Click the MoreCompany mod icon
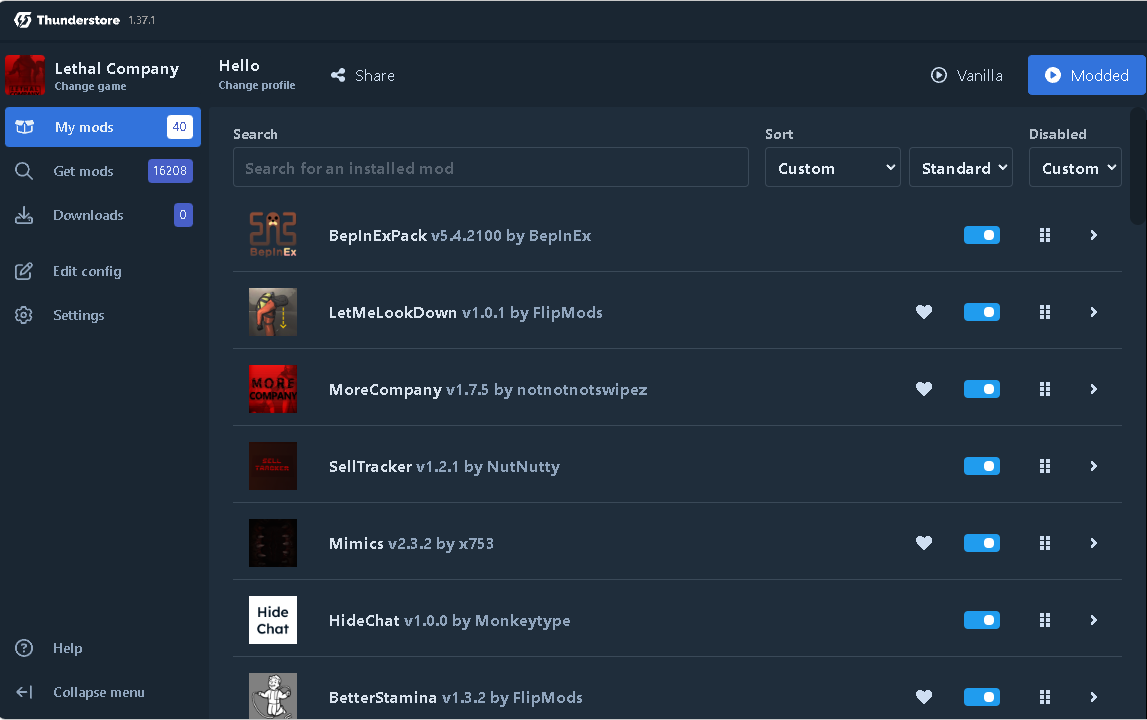This screenshot has height=720, width=1147. [273, 389]
